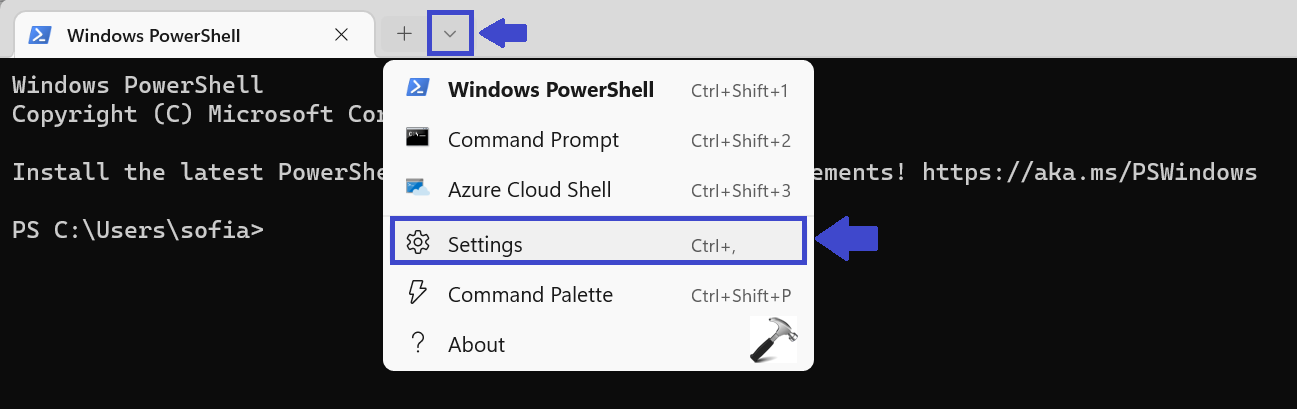This screenshot has height=409, width=1297.
Task: Click the Command Palette lightning icon
Action: tap(417, 293)
